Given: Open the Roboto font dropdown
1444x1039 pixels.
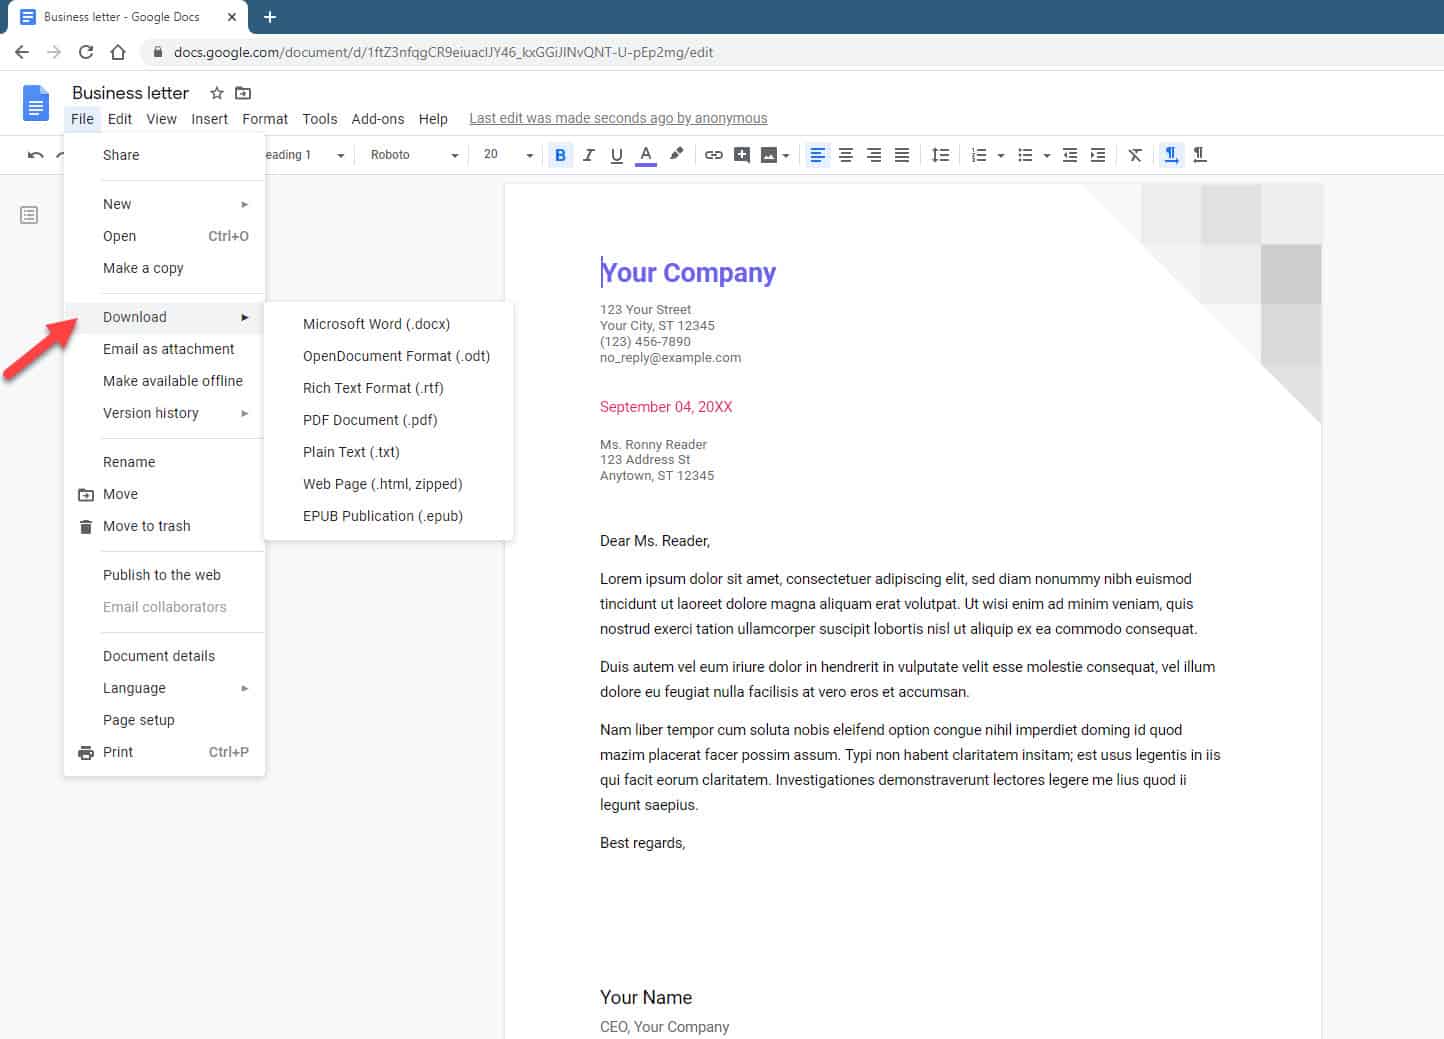Looking at the screenshot, I should (x=414, y=155).
